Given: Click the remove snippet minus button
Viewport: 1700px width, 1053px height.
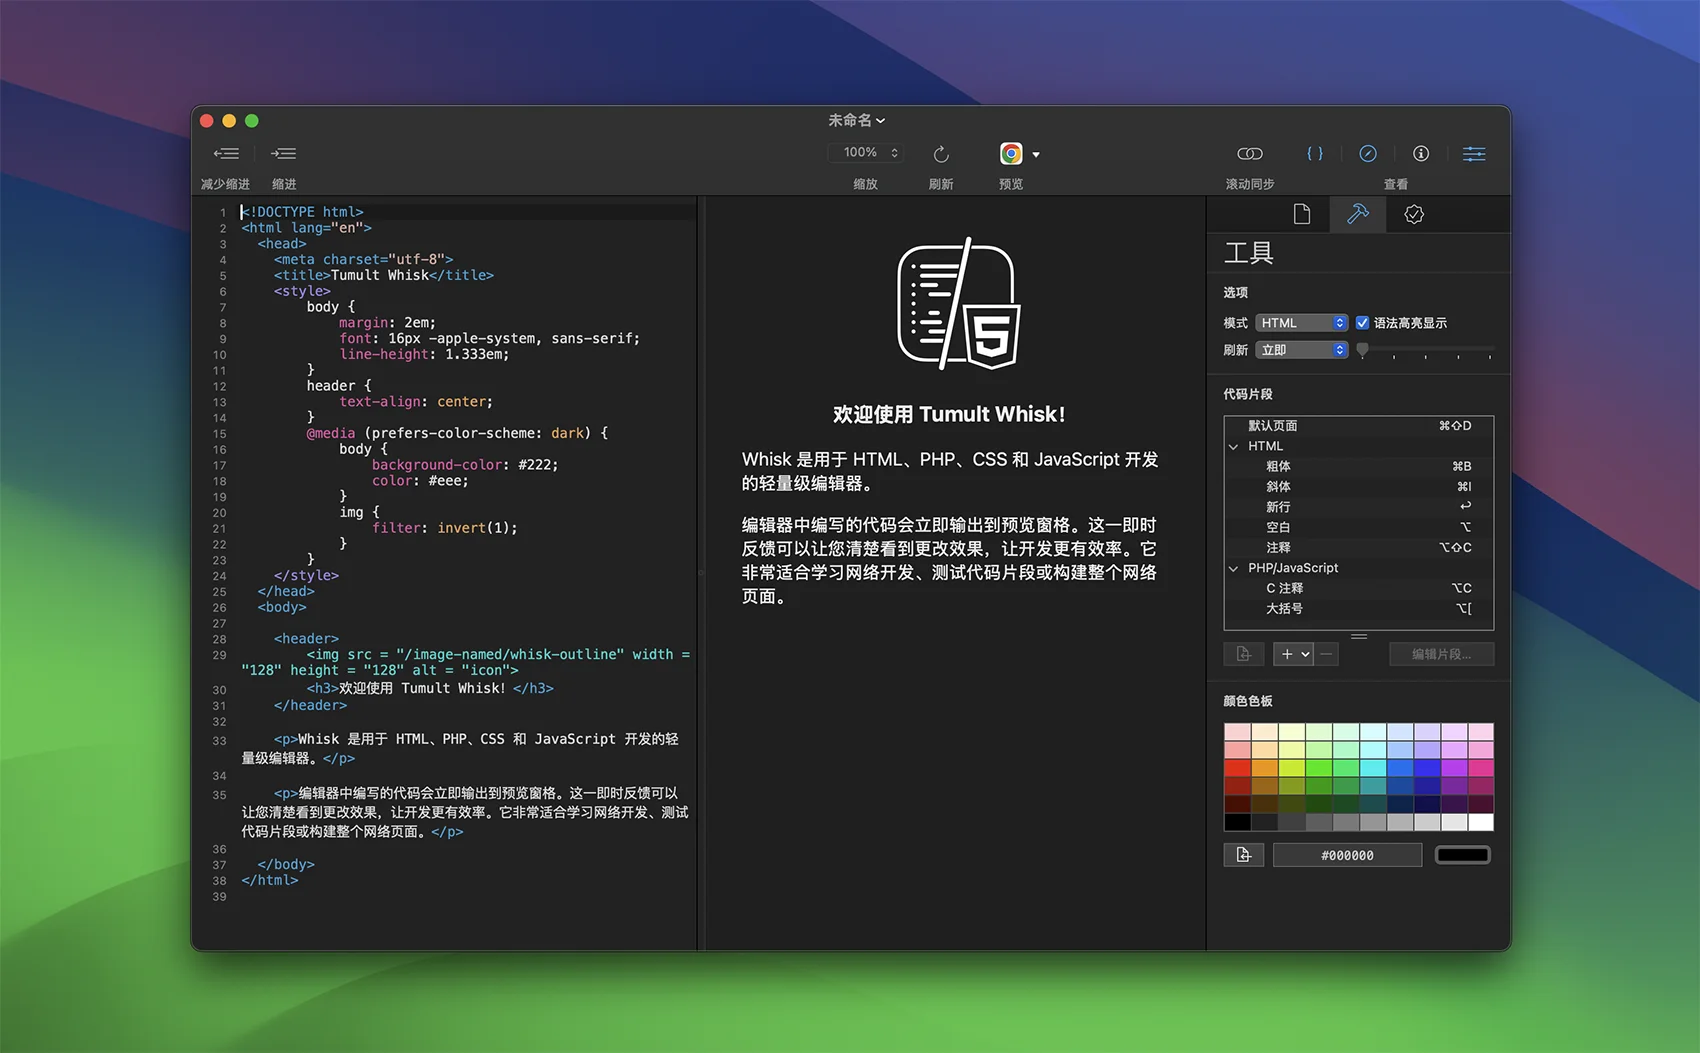Looking at the screenshot, I should point(1327,654).
